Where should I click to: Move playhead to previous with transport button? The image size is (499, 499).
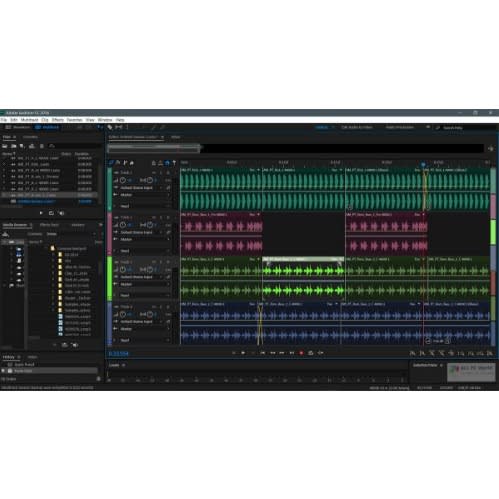coord(263,353)
